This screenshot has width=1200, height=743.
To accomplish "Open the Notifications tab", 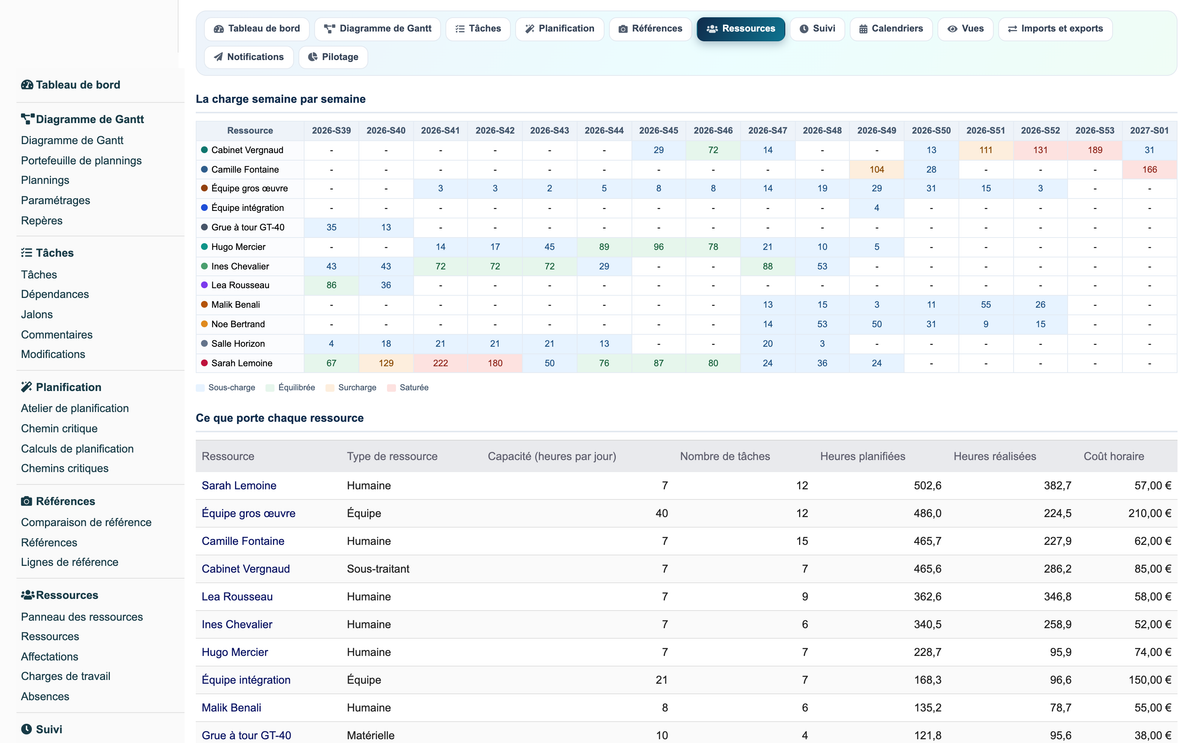I will pyautogui.click(x=249, y=57).
